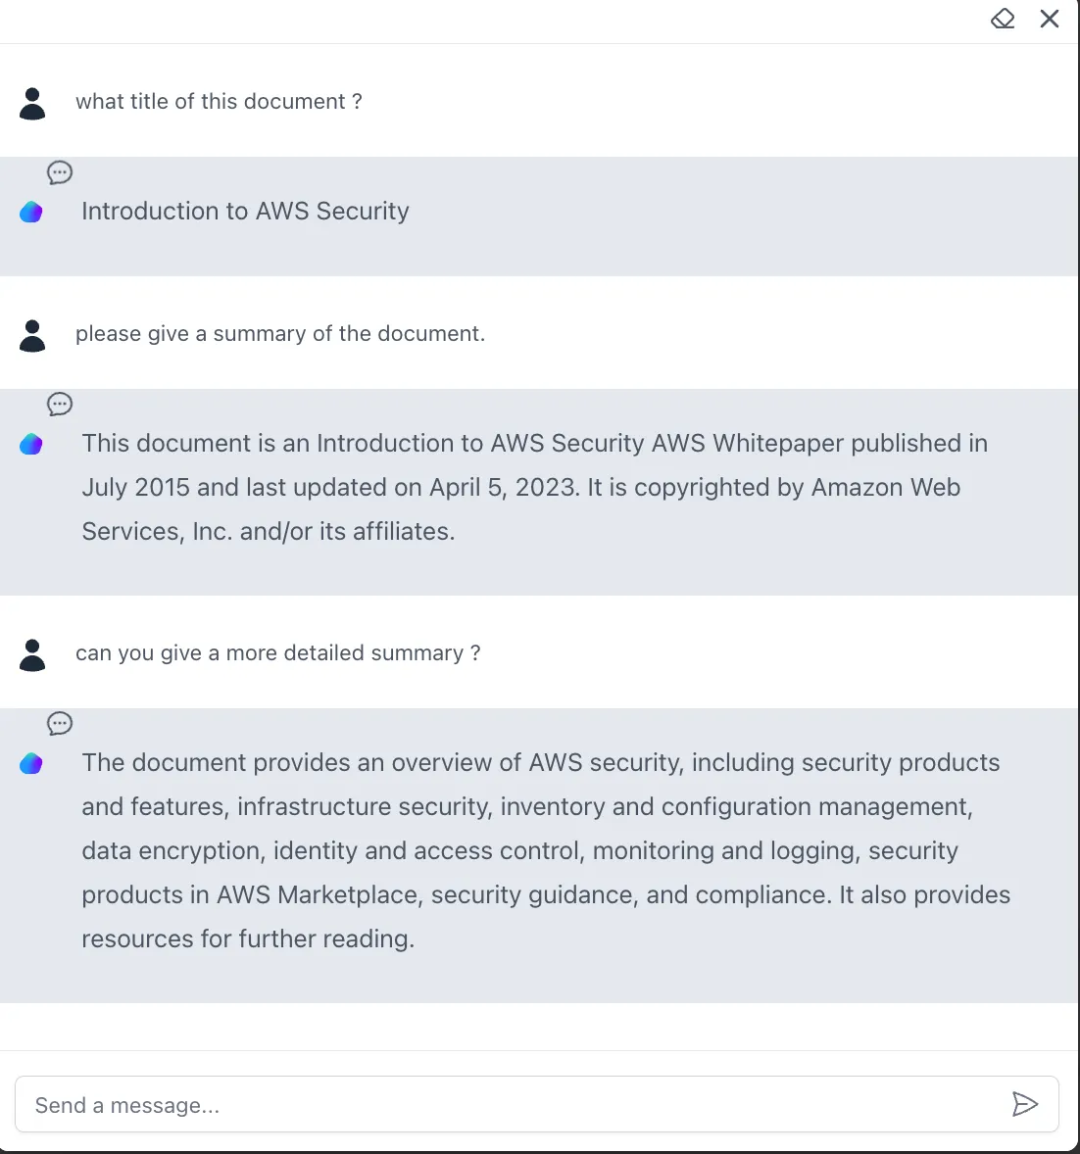Select the message 'what title of this document ?'
Viewport: 1080px width, 1154px height.
tap(219, 102)
